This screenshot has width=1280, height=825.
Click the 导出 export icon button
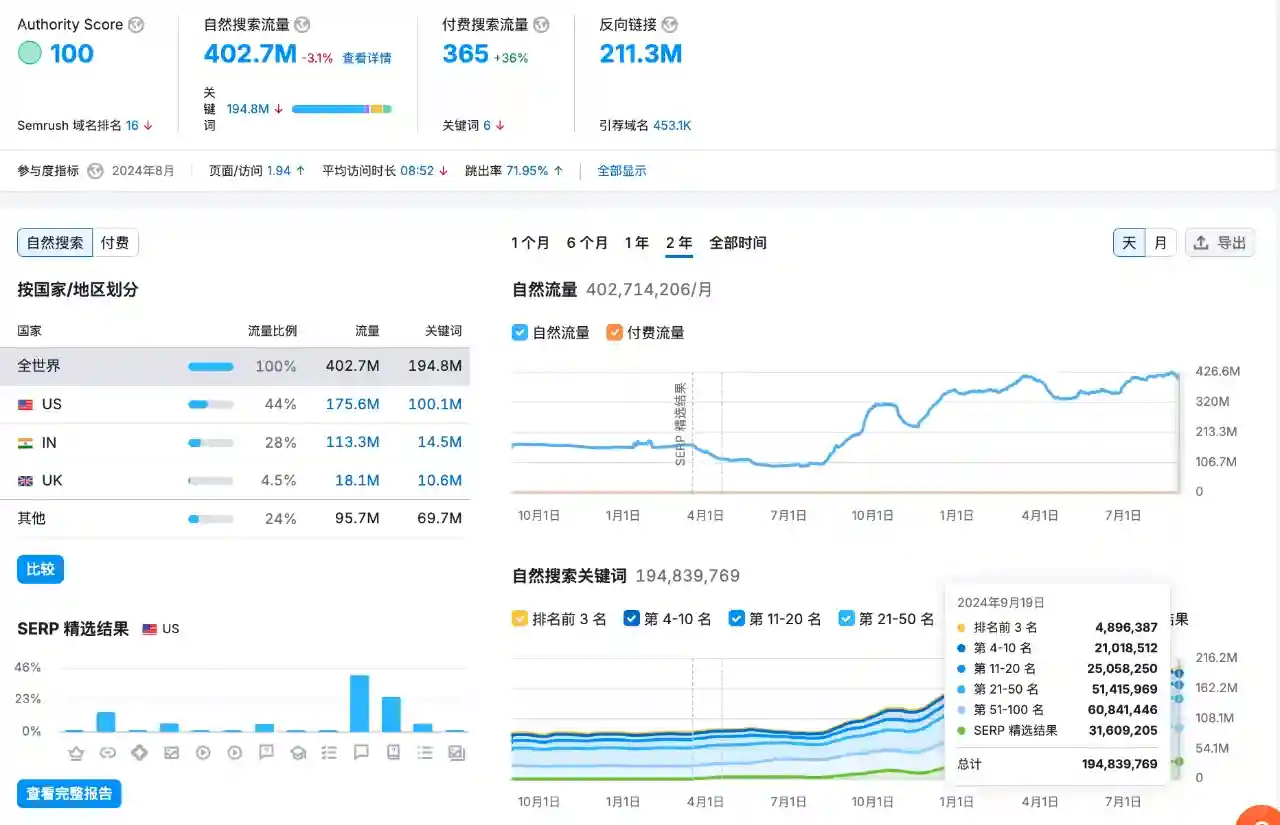(x=1220, y=242)
